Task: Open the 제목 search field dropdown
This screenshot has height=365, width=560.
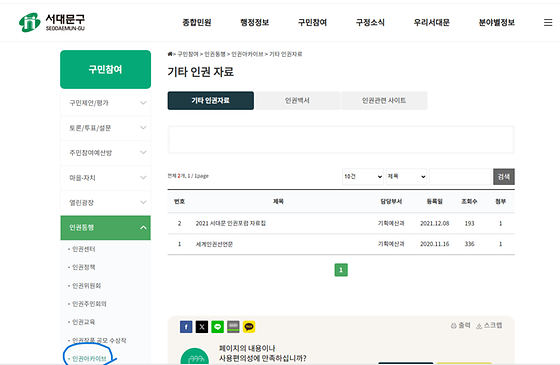Action: coord(406,176)
